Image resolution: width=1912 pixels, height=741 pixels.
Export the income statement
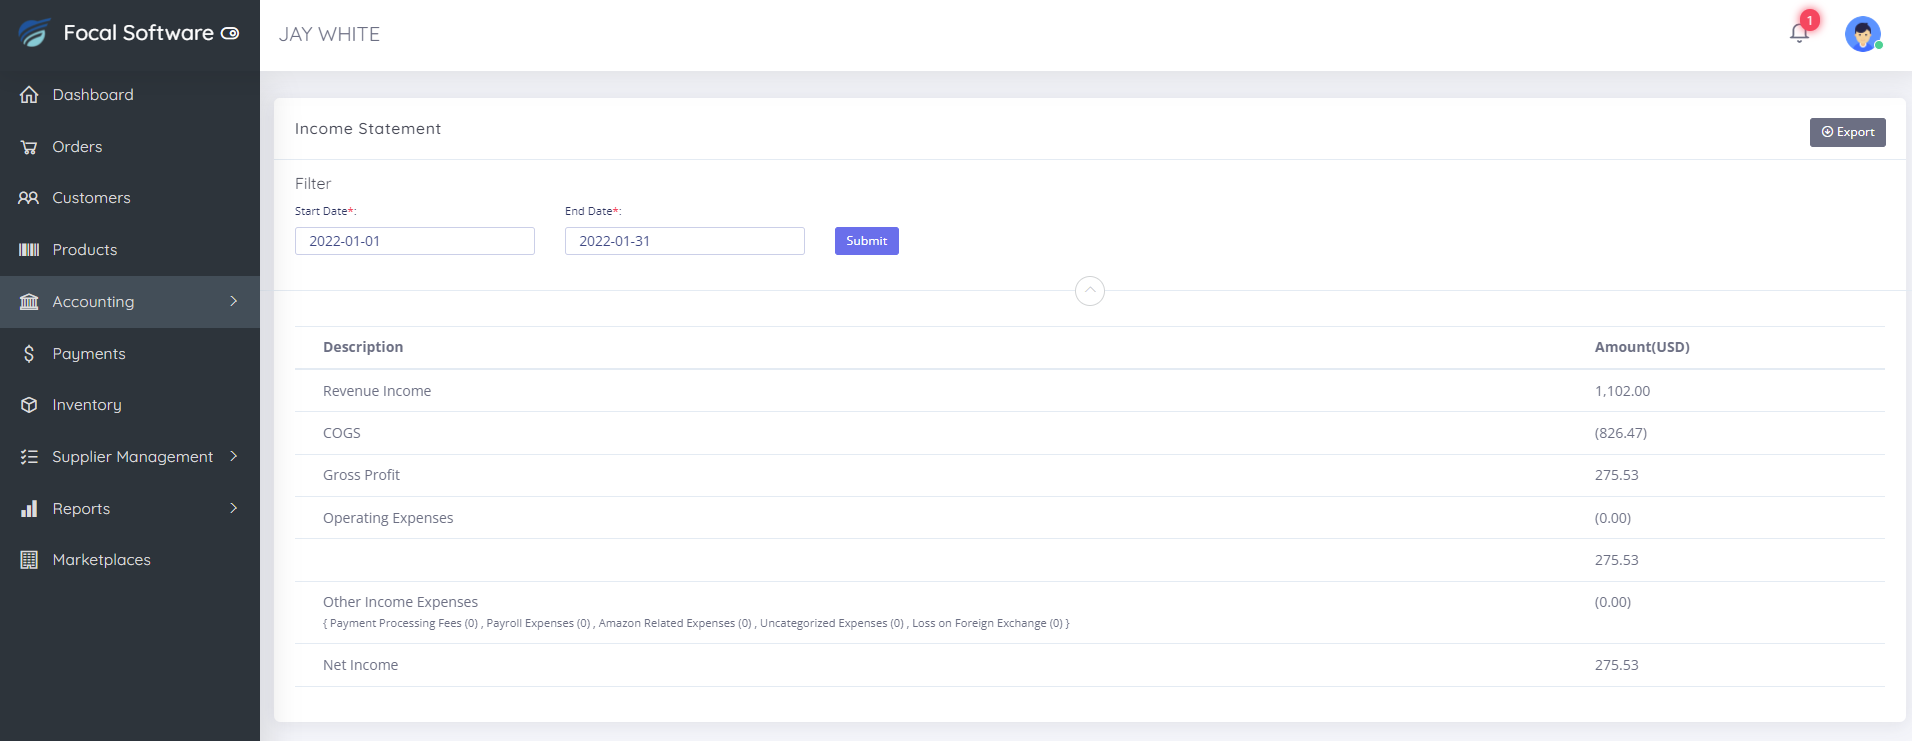click(1847, 132)
